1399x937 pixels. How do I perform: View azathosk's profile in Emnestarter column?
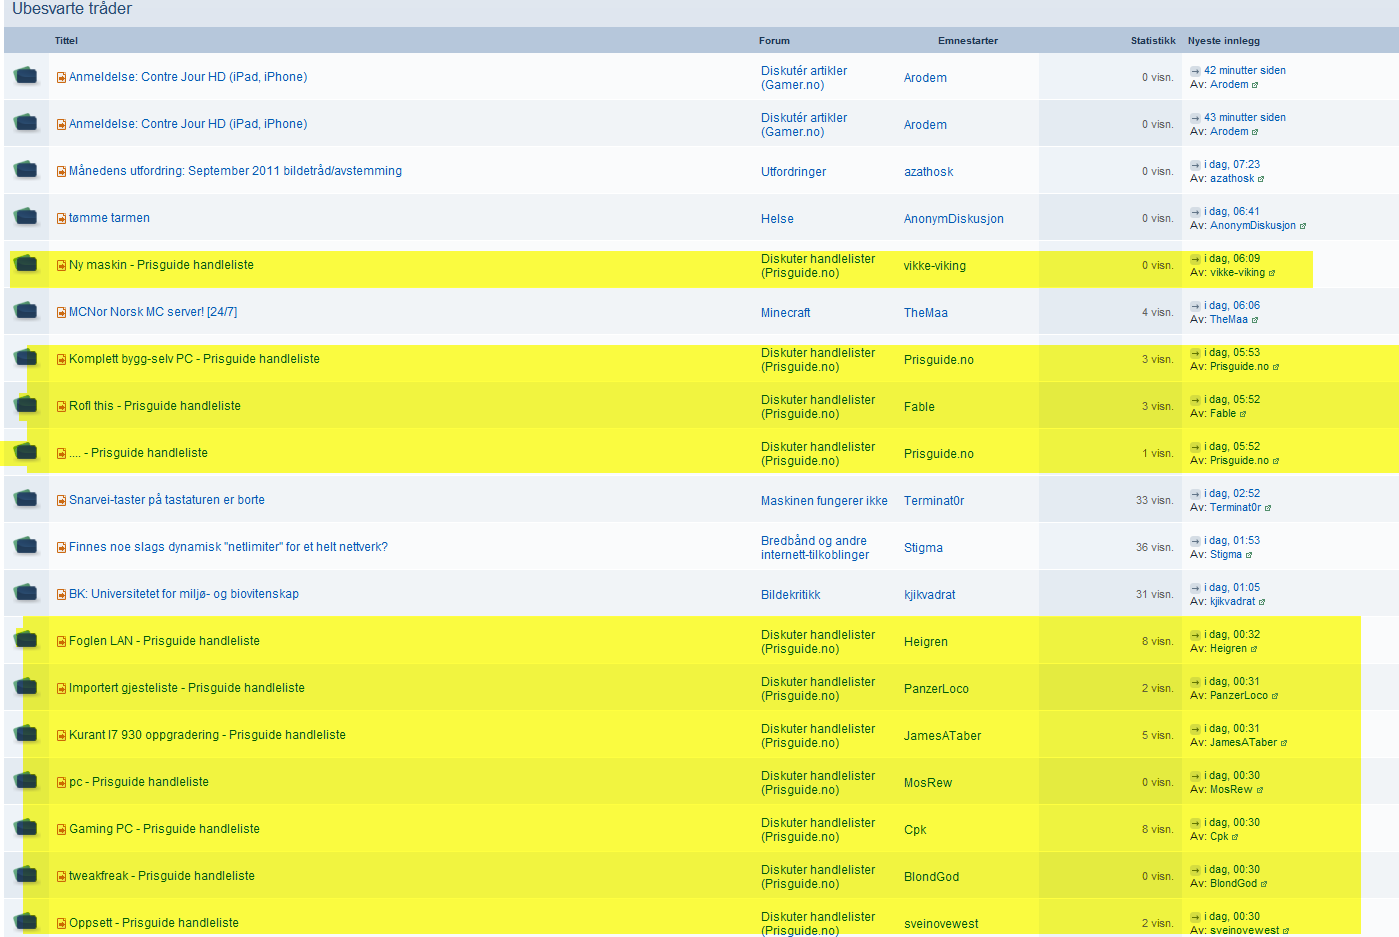click(928, 172)
